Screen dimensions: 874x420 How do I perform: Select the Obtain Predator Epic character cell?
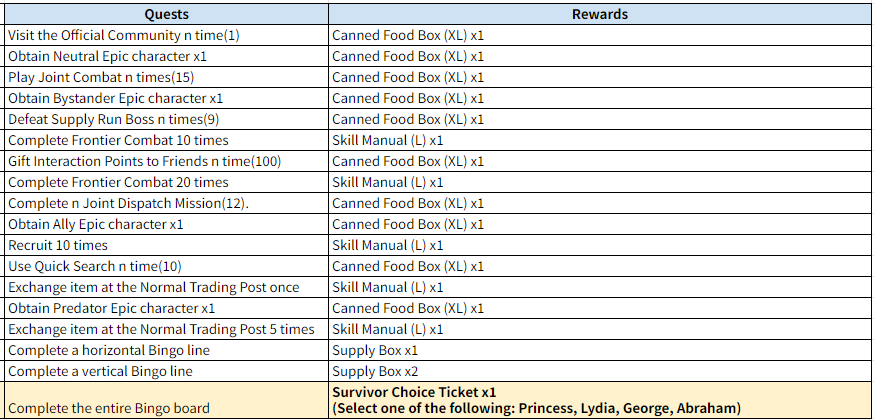pyautogui.click(x=112, y=308)
